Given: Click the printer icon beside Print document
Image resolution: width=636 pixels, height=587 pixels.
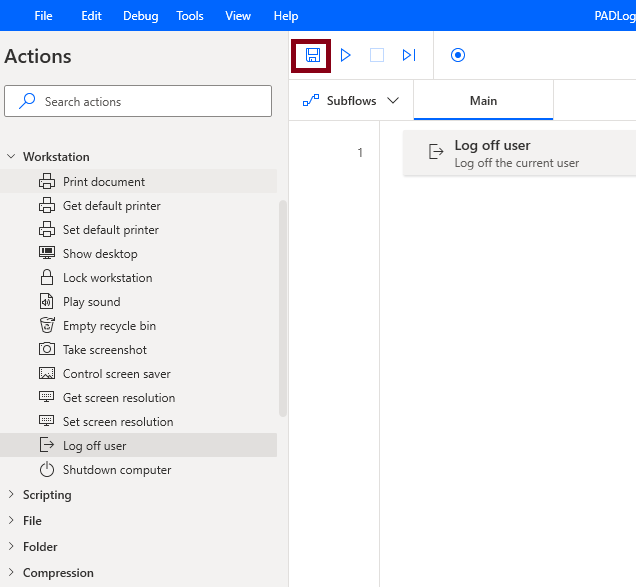Looking at the screenshot, I should 47,181.
